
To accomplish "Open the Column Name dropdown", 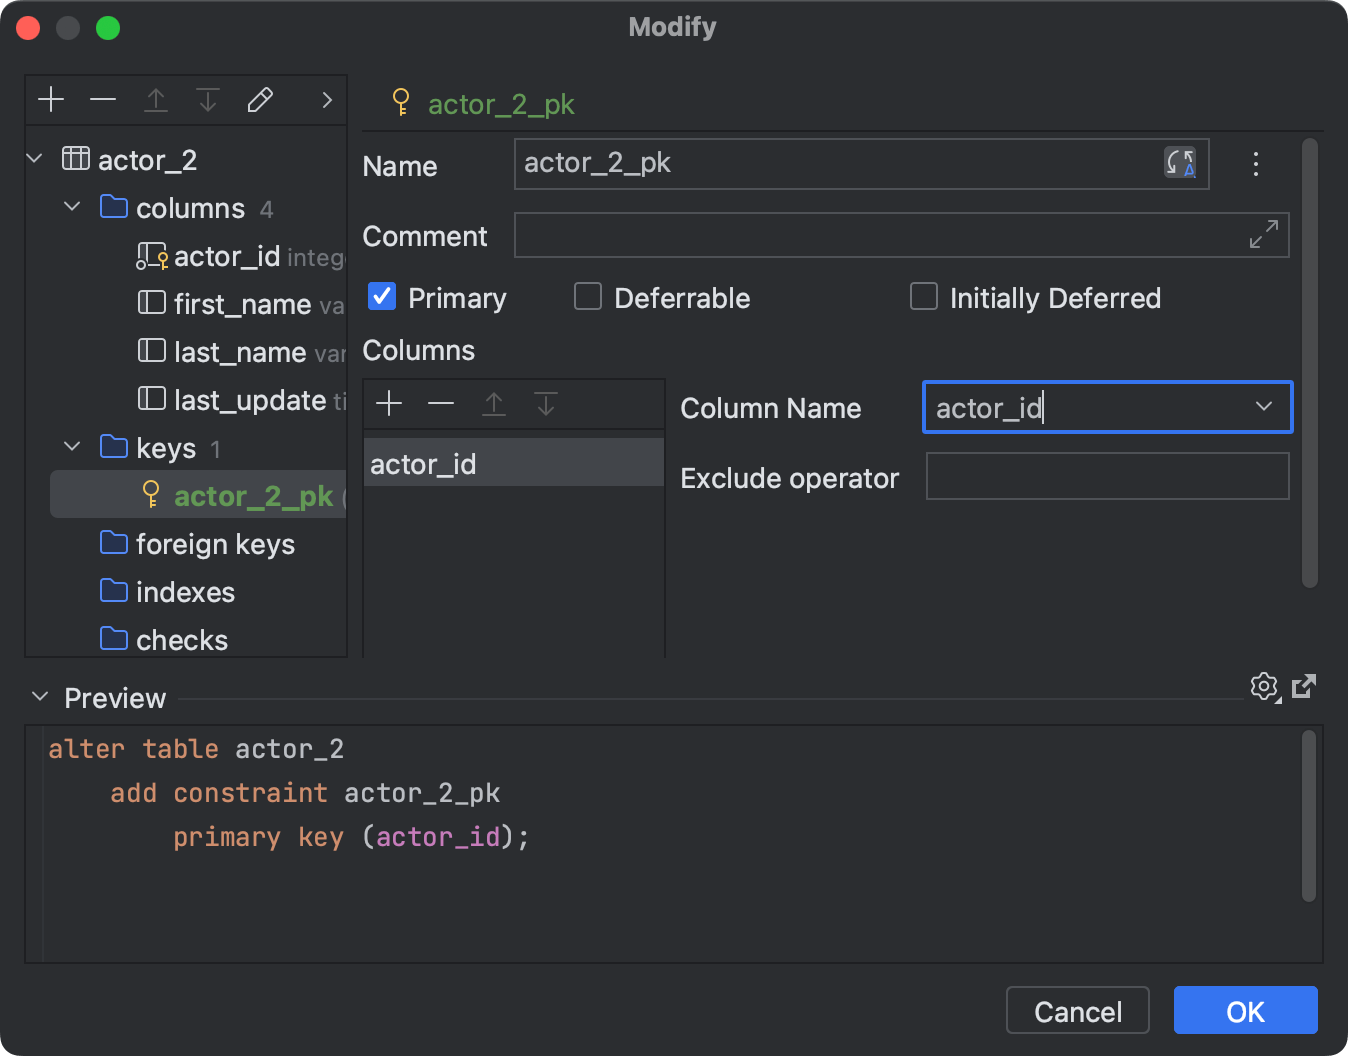I will (x=1264, y=407).
